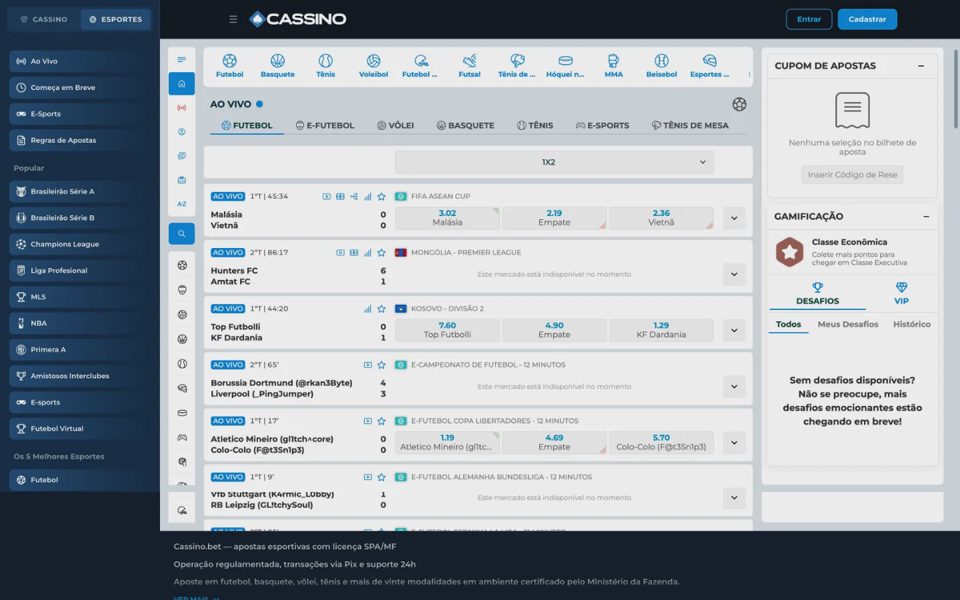This screenshot has width=960, height=600.
Task: Click the Cadastrar register button
Action: (x=867, y=20)
